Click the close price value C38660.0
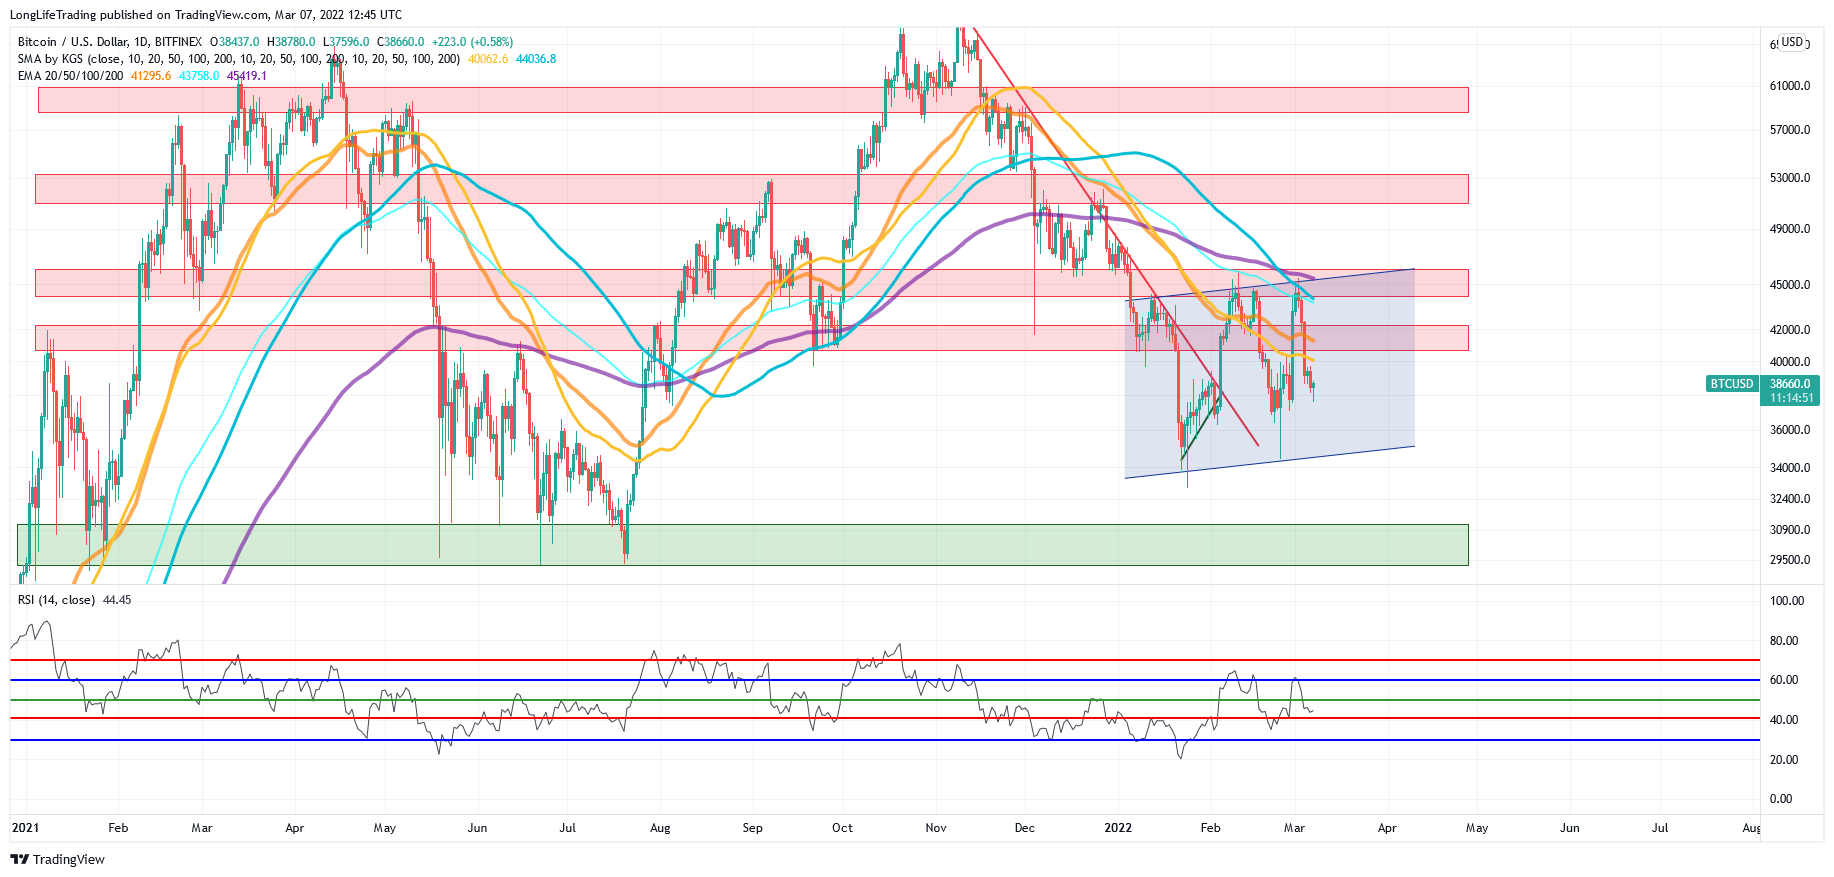The width and height of the screenshot is (1834, 877). 400,42
